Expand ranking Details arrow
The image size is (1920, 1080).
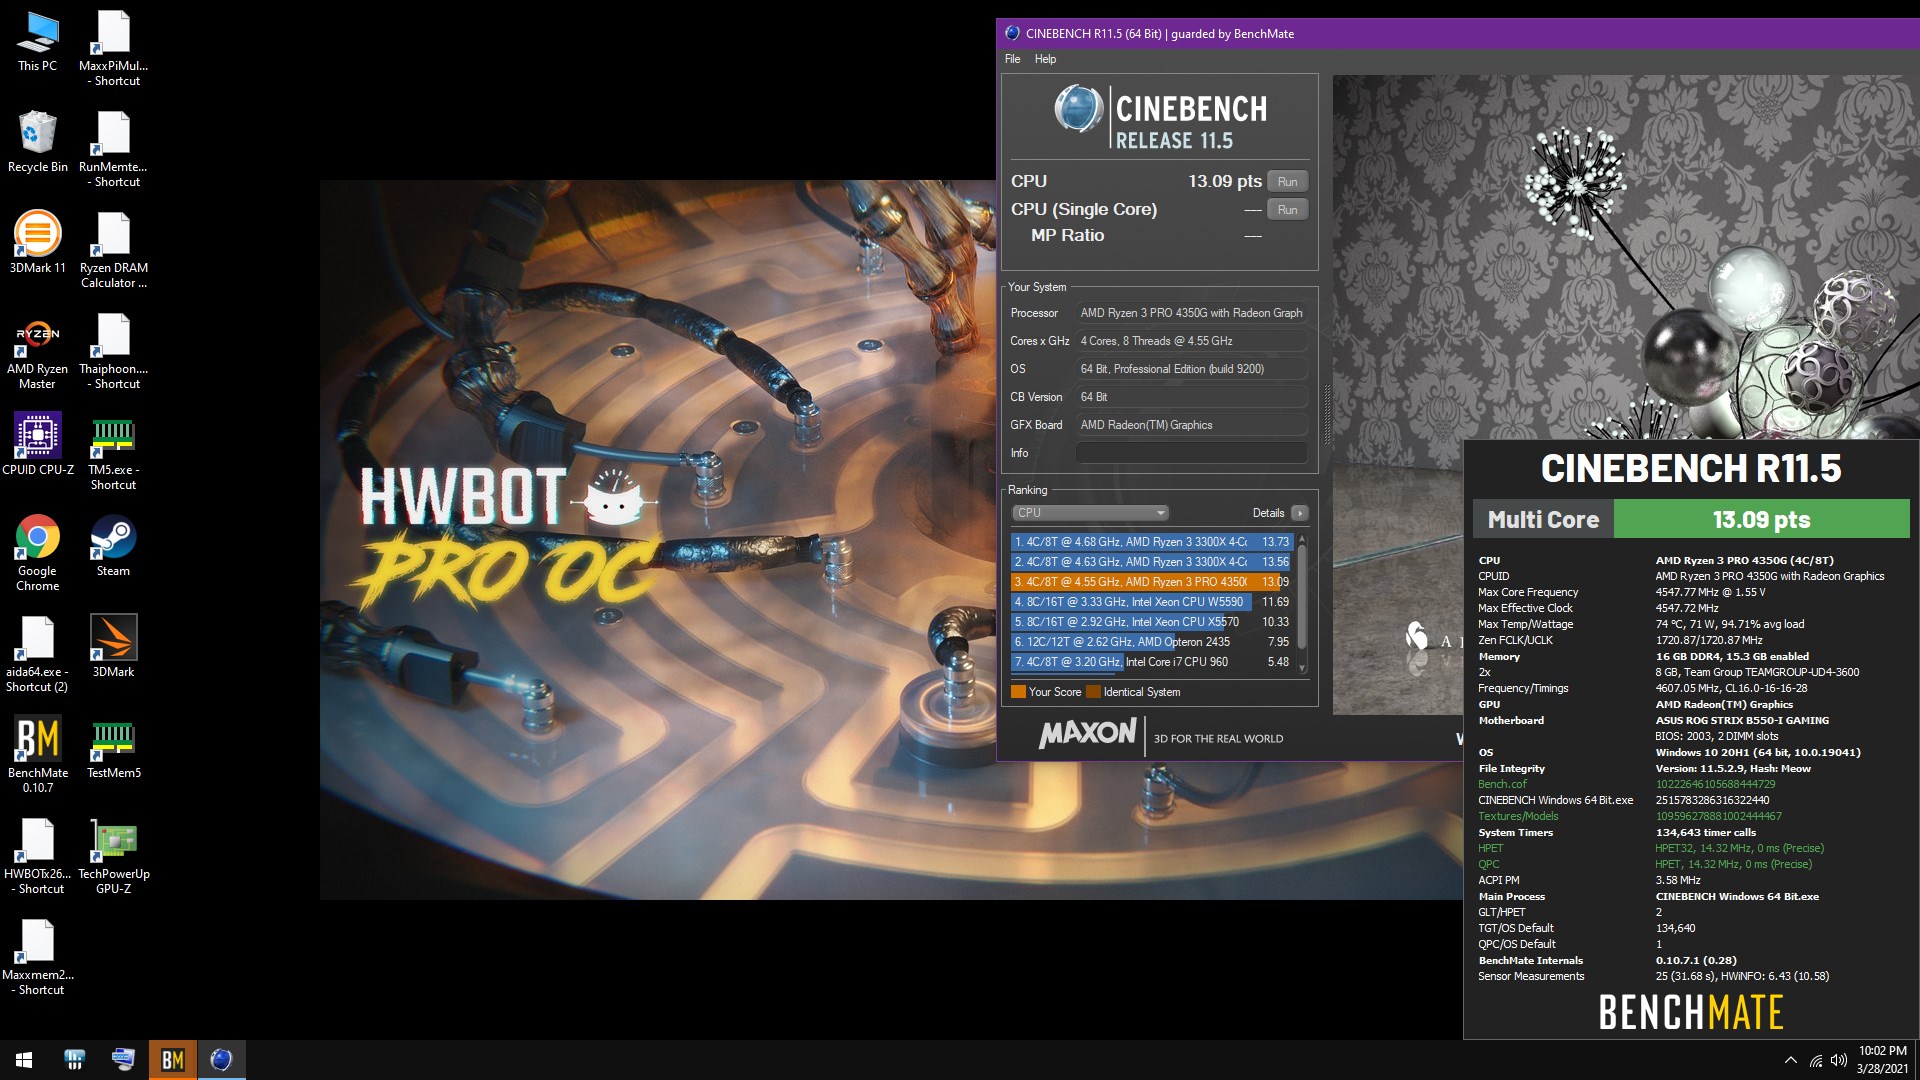point(1299,513)
